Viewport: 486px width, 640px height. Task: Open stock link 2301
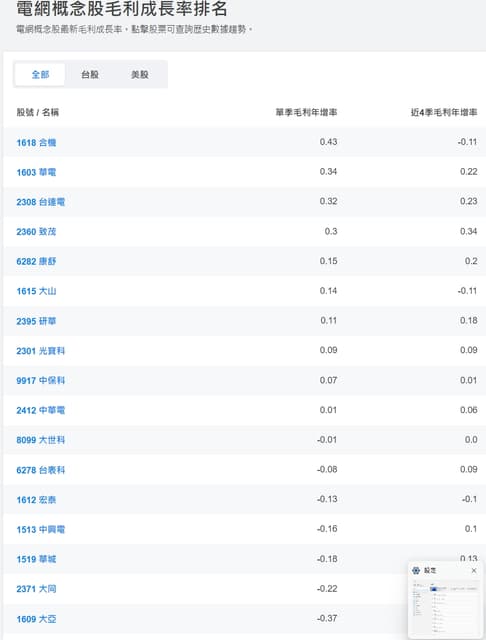41,351
